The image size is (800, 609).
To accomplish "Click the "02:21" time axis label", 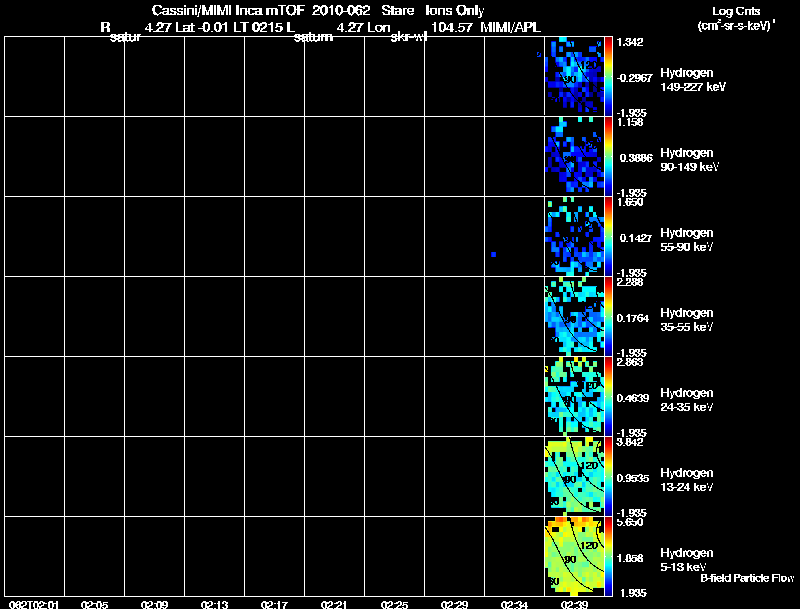I will click(334, 604).
